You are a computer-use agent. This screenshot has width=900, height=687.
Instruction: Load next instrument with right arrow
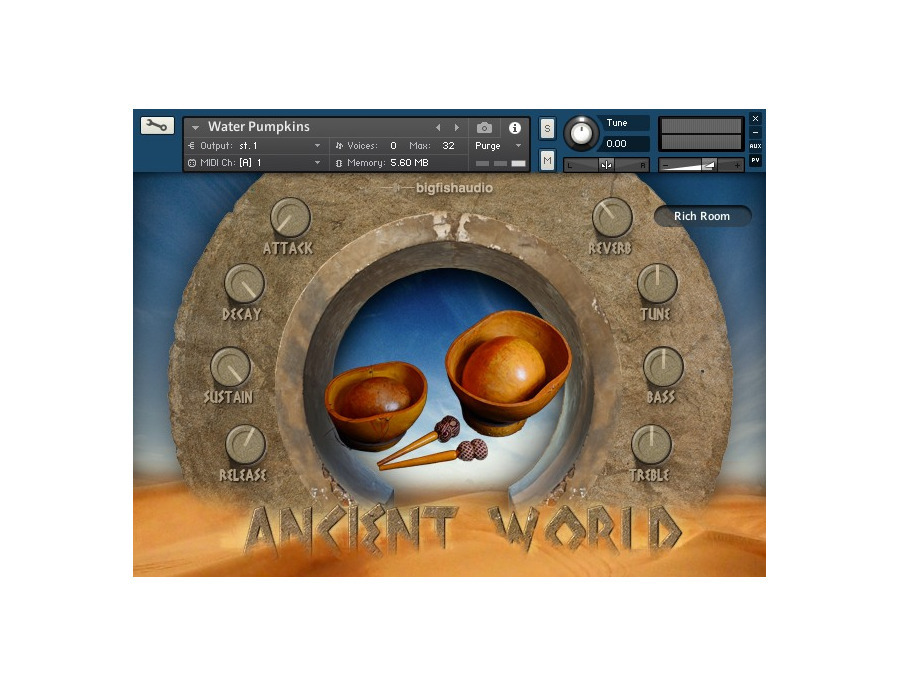(457, 127)
